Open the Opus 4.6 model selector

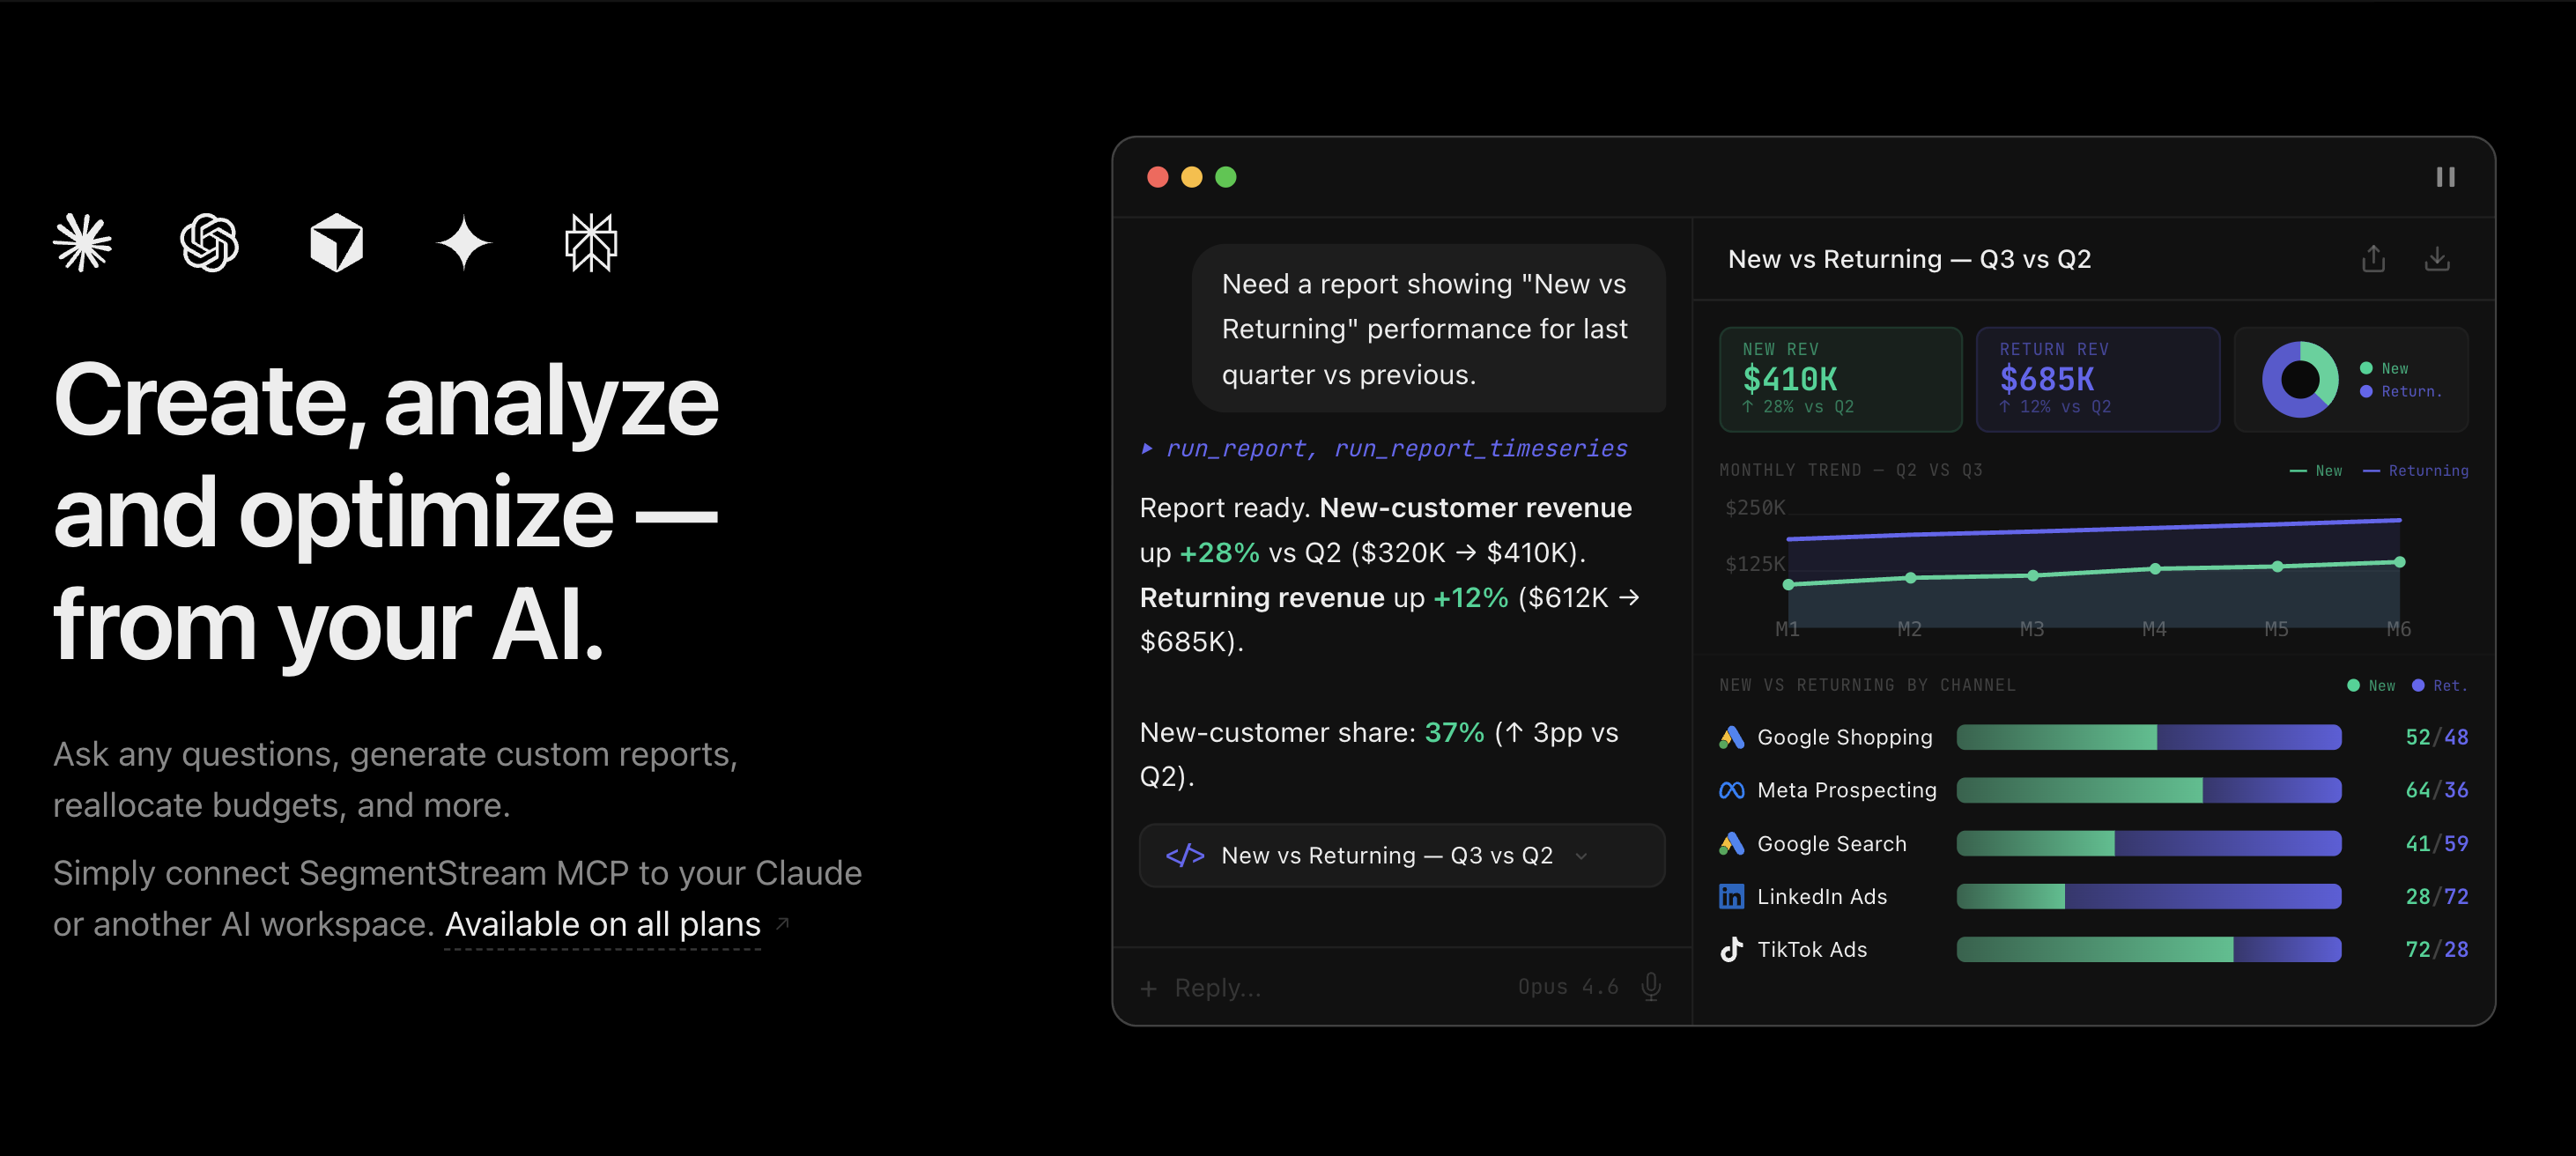(x=1567, y=987)
